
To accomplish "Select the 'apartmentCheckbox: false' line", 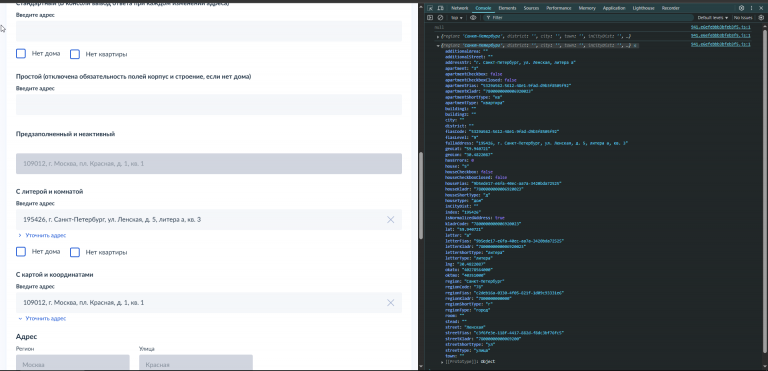I will [474, 74].
